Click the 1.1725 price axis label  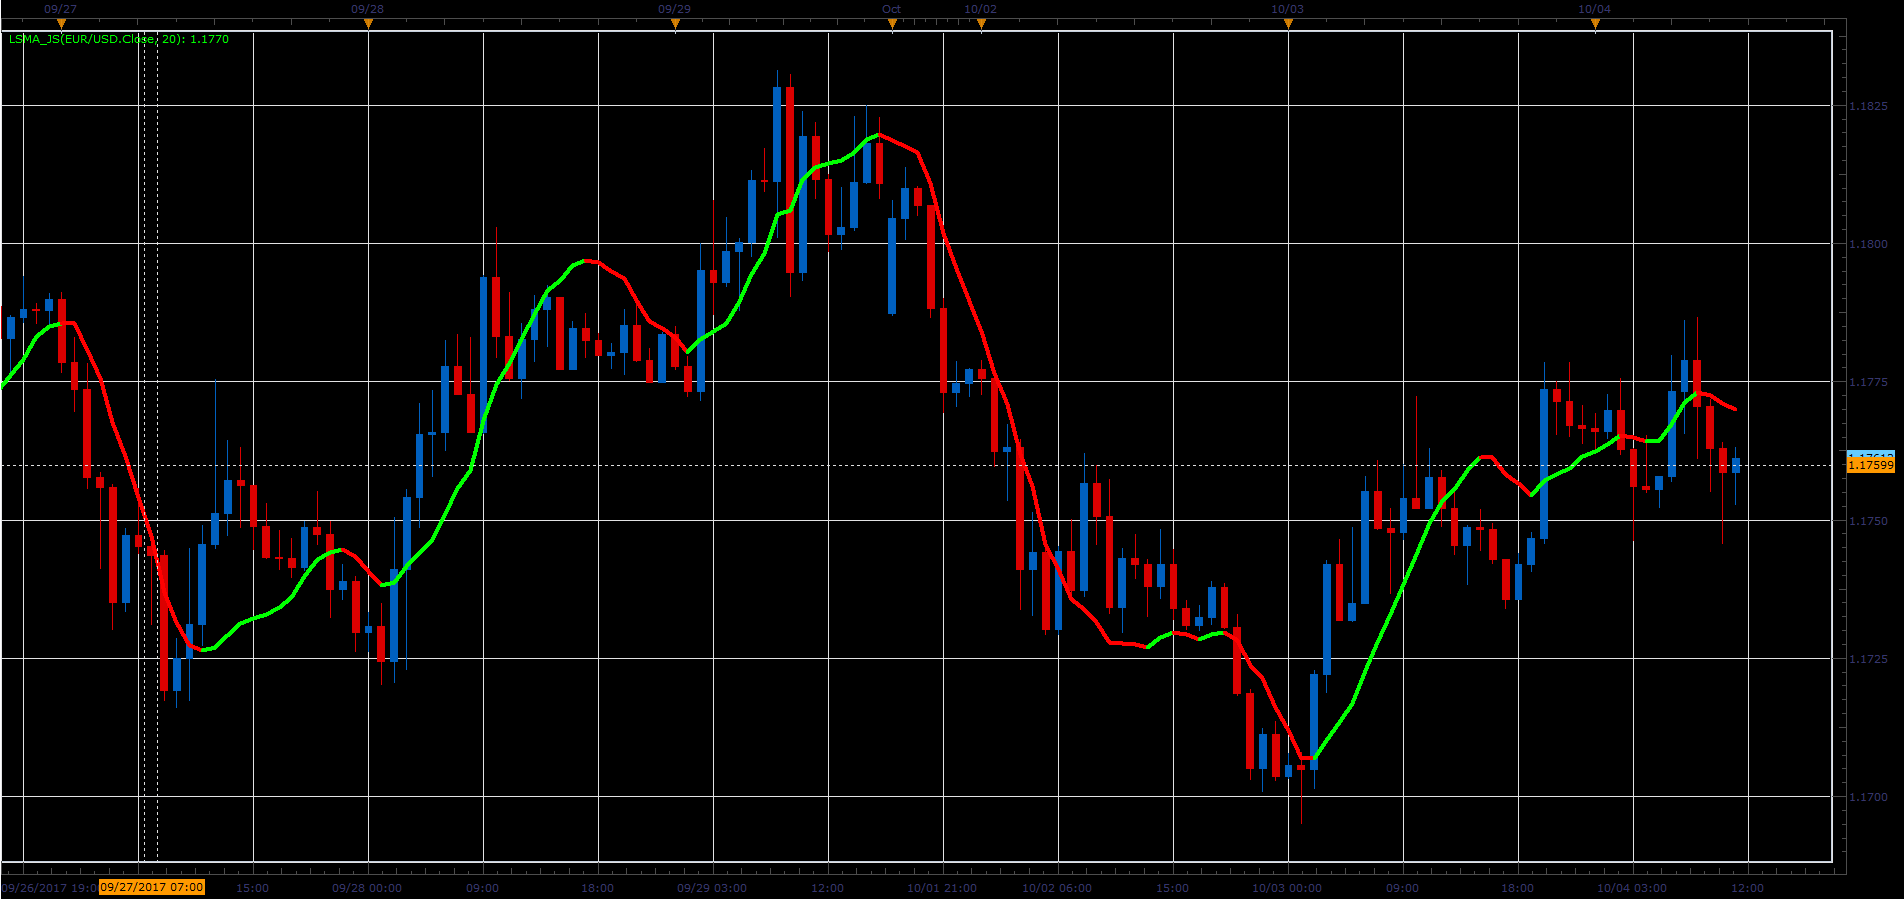[1868, 659]
